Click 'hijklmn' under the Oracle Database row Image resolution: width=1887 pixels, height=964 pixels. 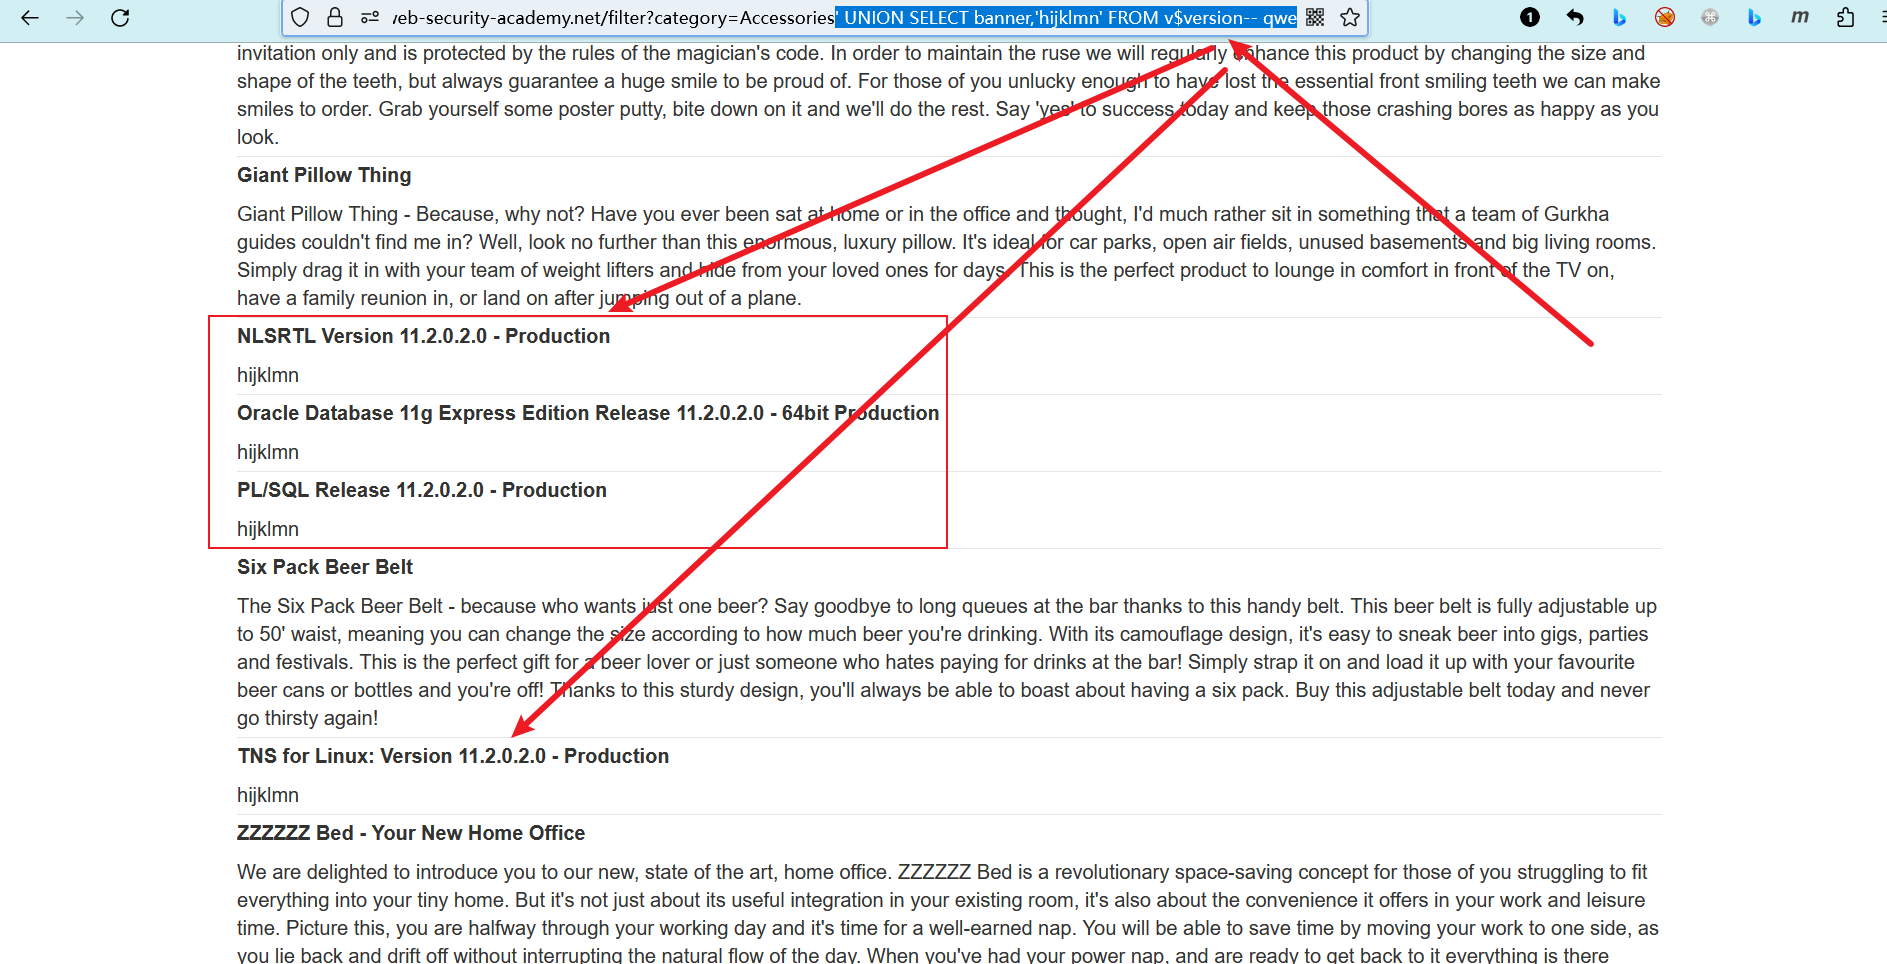tap(268, 452)
